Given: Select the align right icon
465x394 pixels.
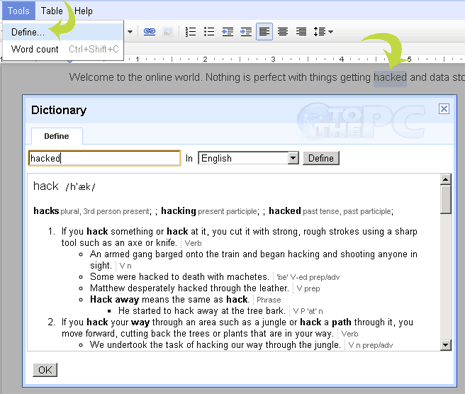Looking at the screenshot, I should (x=301, y=32).
